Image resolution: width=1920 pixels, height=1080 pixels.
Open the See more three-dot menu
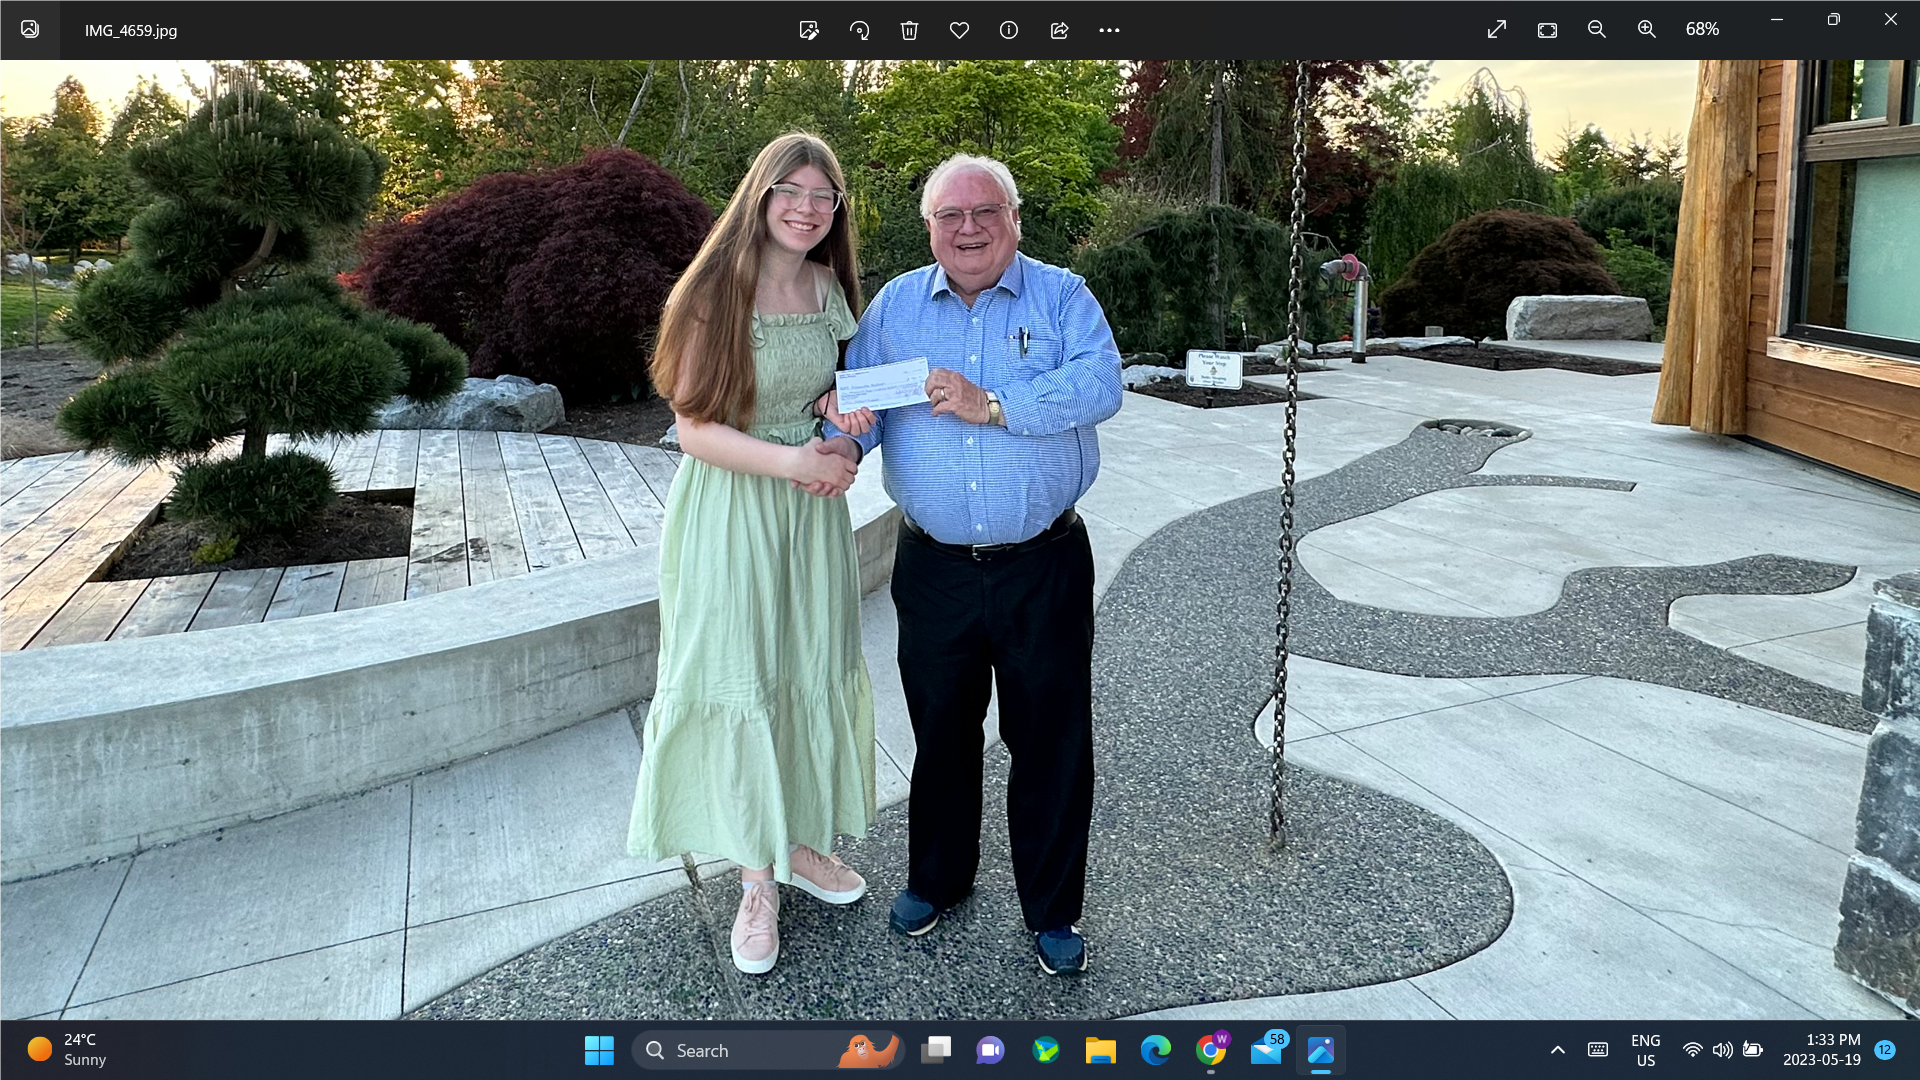(1109, 30)
